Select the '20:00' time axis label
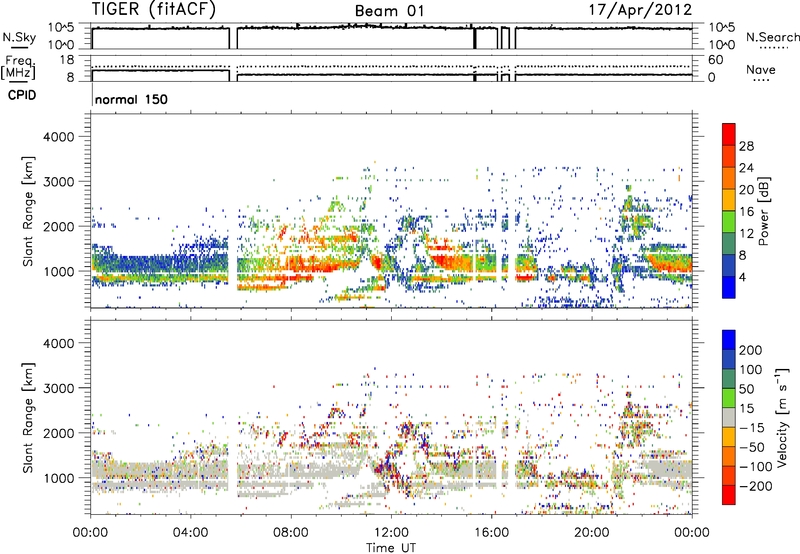This screenshot has height=554, width=800. click(x=591, y=533)
